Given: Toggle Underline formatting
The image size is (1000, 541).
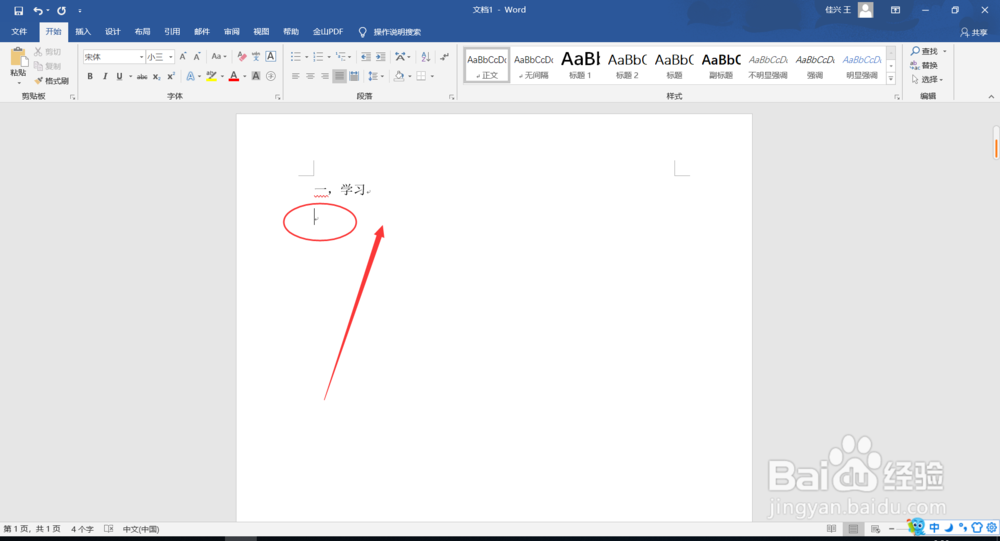Looking at the screenshot, I should 119,77.
